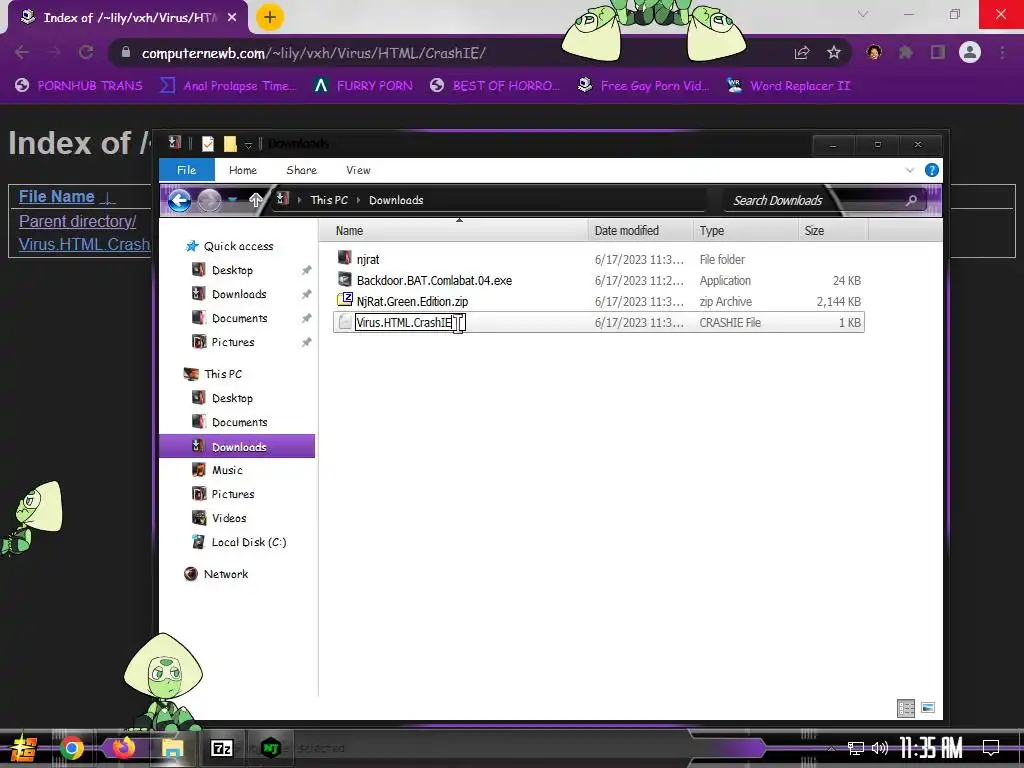Open Firefox from the taskbar
The height and width of the screenshot is (768, 1024).
click(123, 748)
